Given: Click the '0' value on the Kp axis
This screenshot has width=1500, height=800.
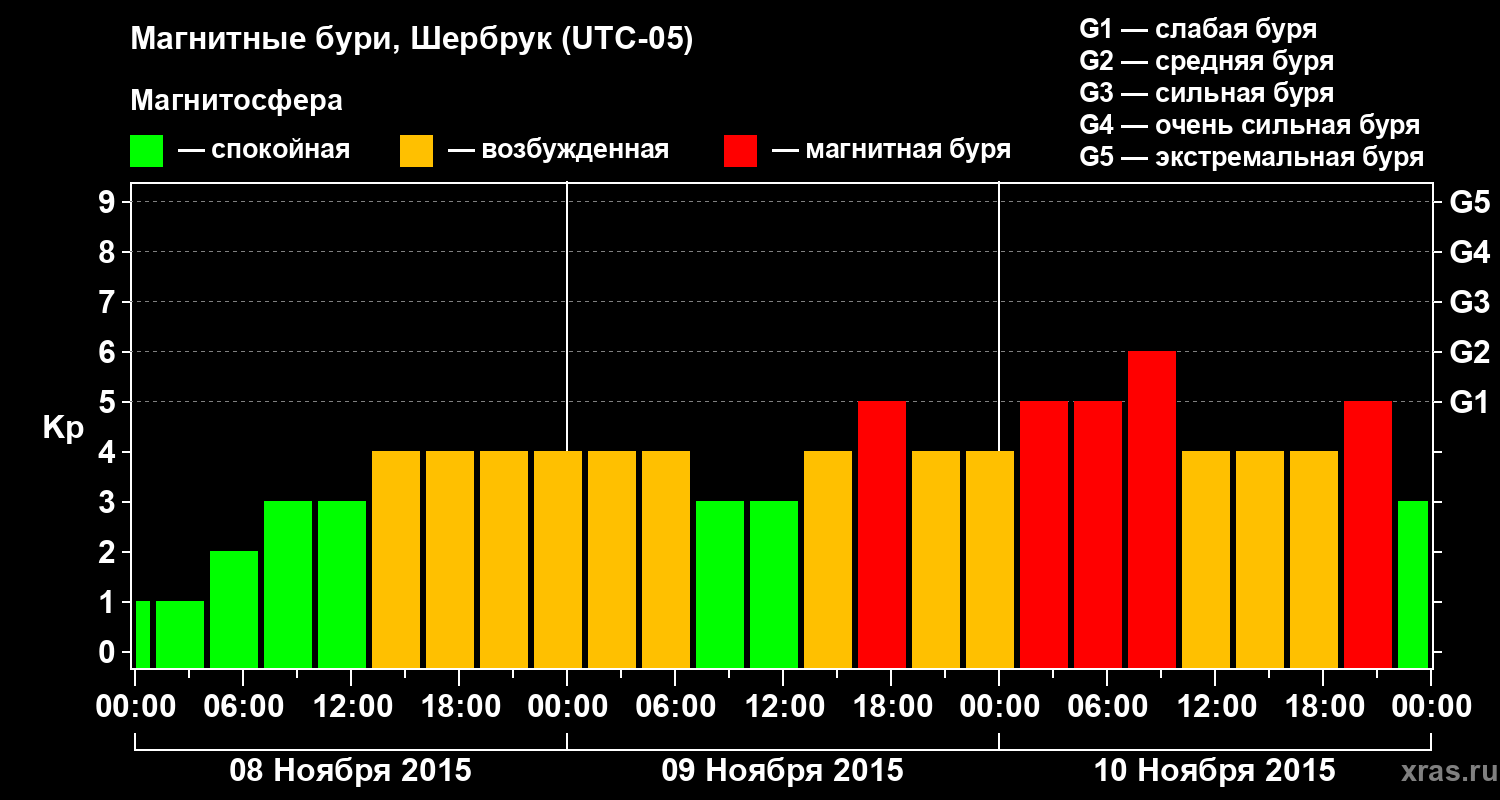Looking at the screenshot, I should point(109,652).
